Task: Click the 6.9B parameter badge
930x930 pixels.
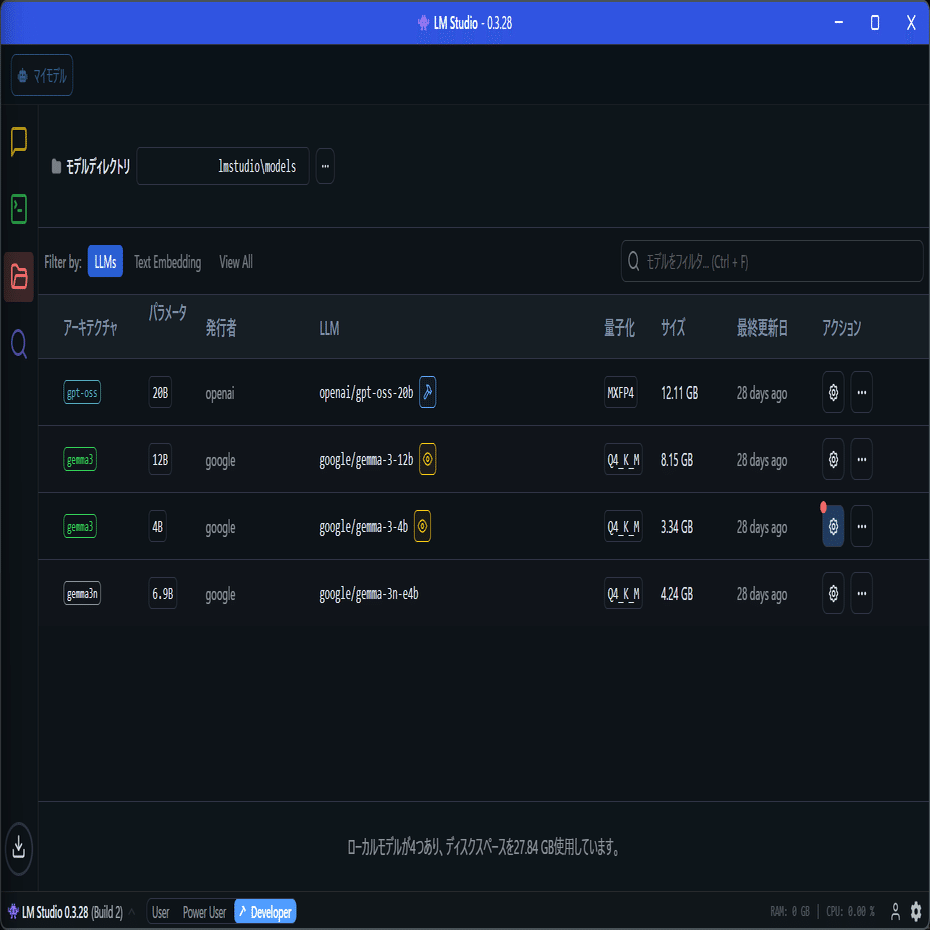Action: click(163, 594)
